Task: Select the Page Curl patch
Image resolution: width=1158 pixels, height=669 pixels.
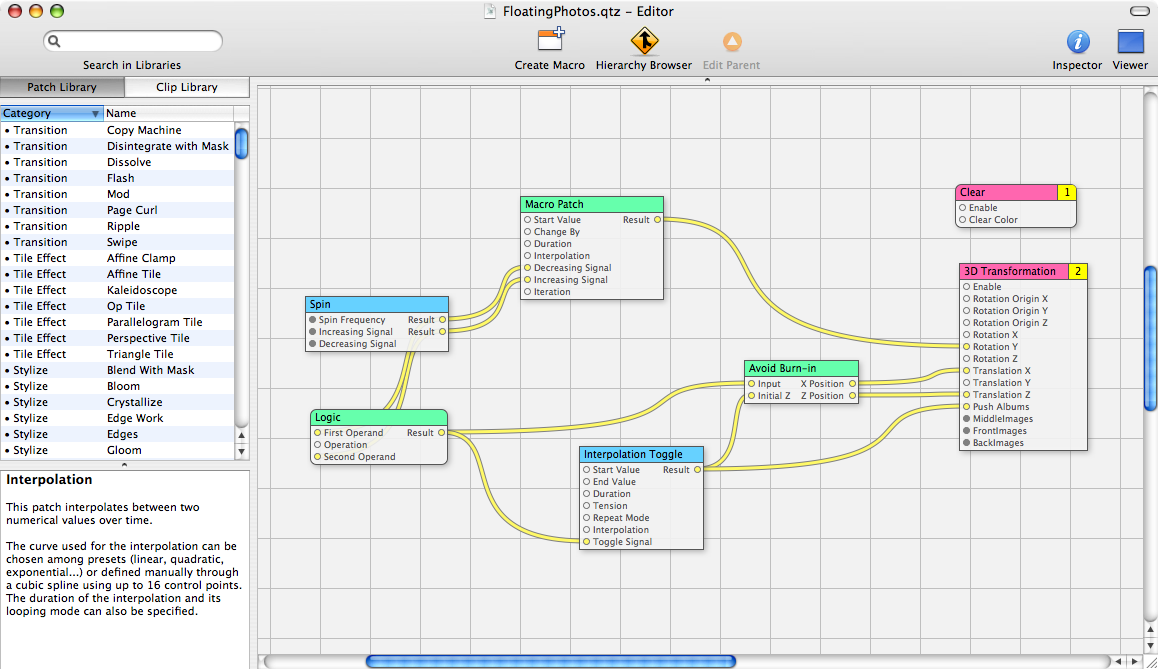Action: (117, 210)
